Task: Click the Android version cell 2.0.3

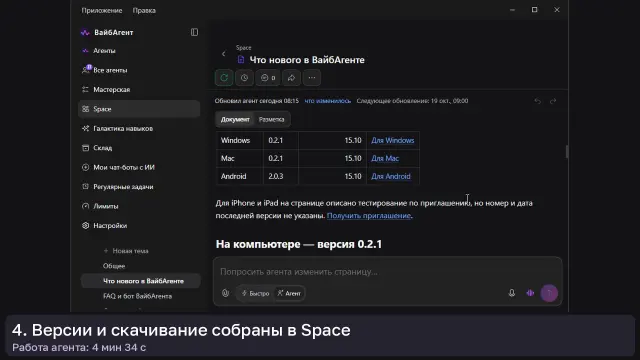Action: click(280, 176)
